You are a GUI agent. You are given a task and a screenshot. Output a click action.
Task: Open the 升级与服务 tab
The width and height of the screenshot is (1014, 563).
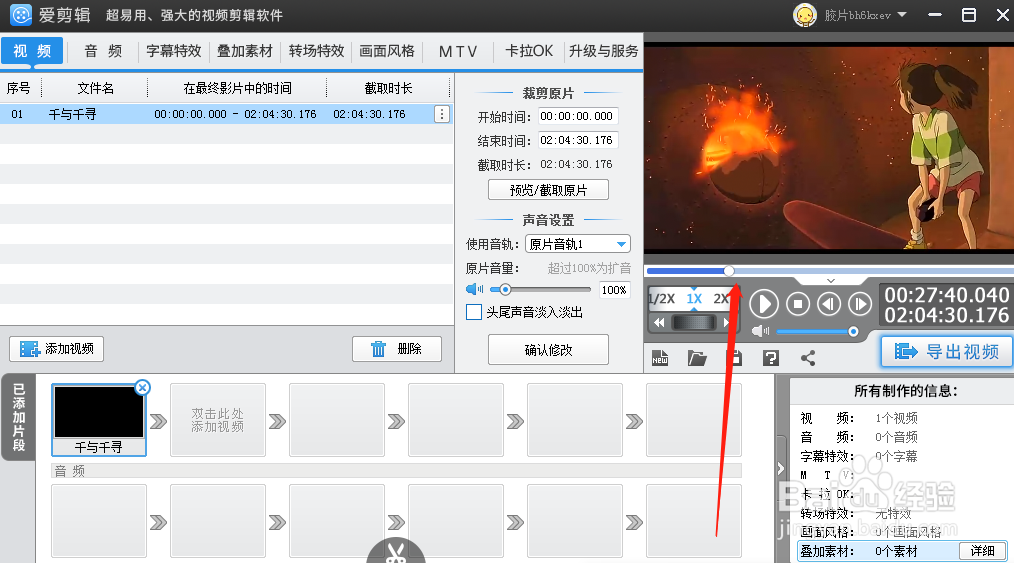603,51
